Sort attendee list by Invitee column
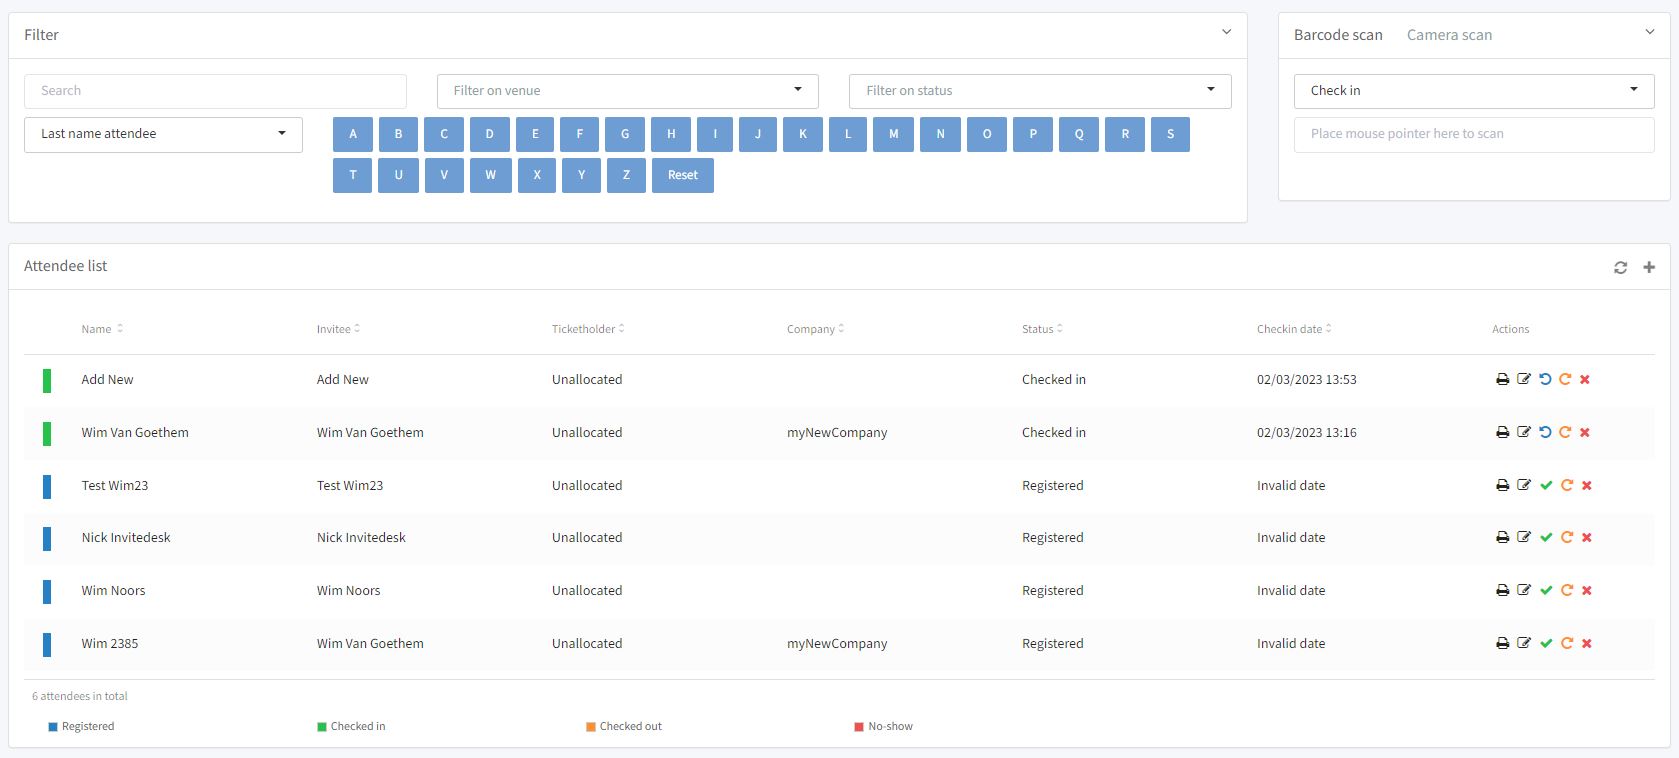The image size is (1679, 758). tap(338, 329)
